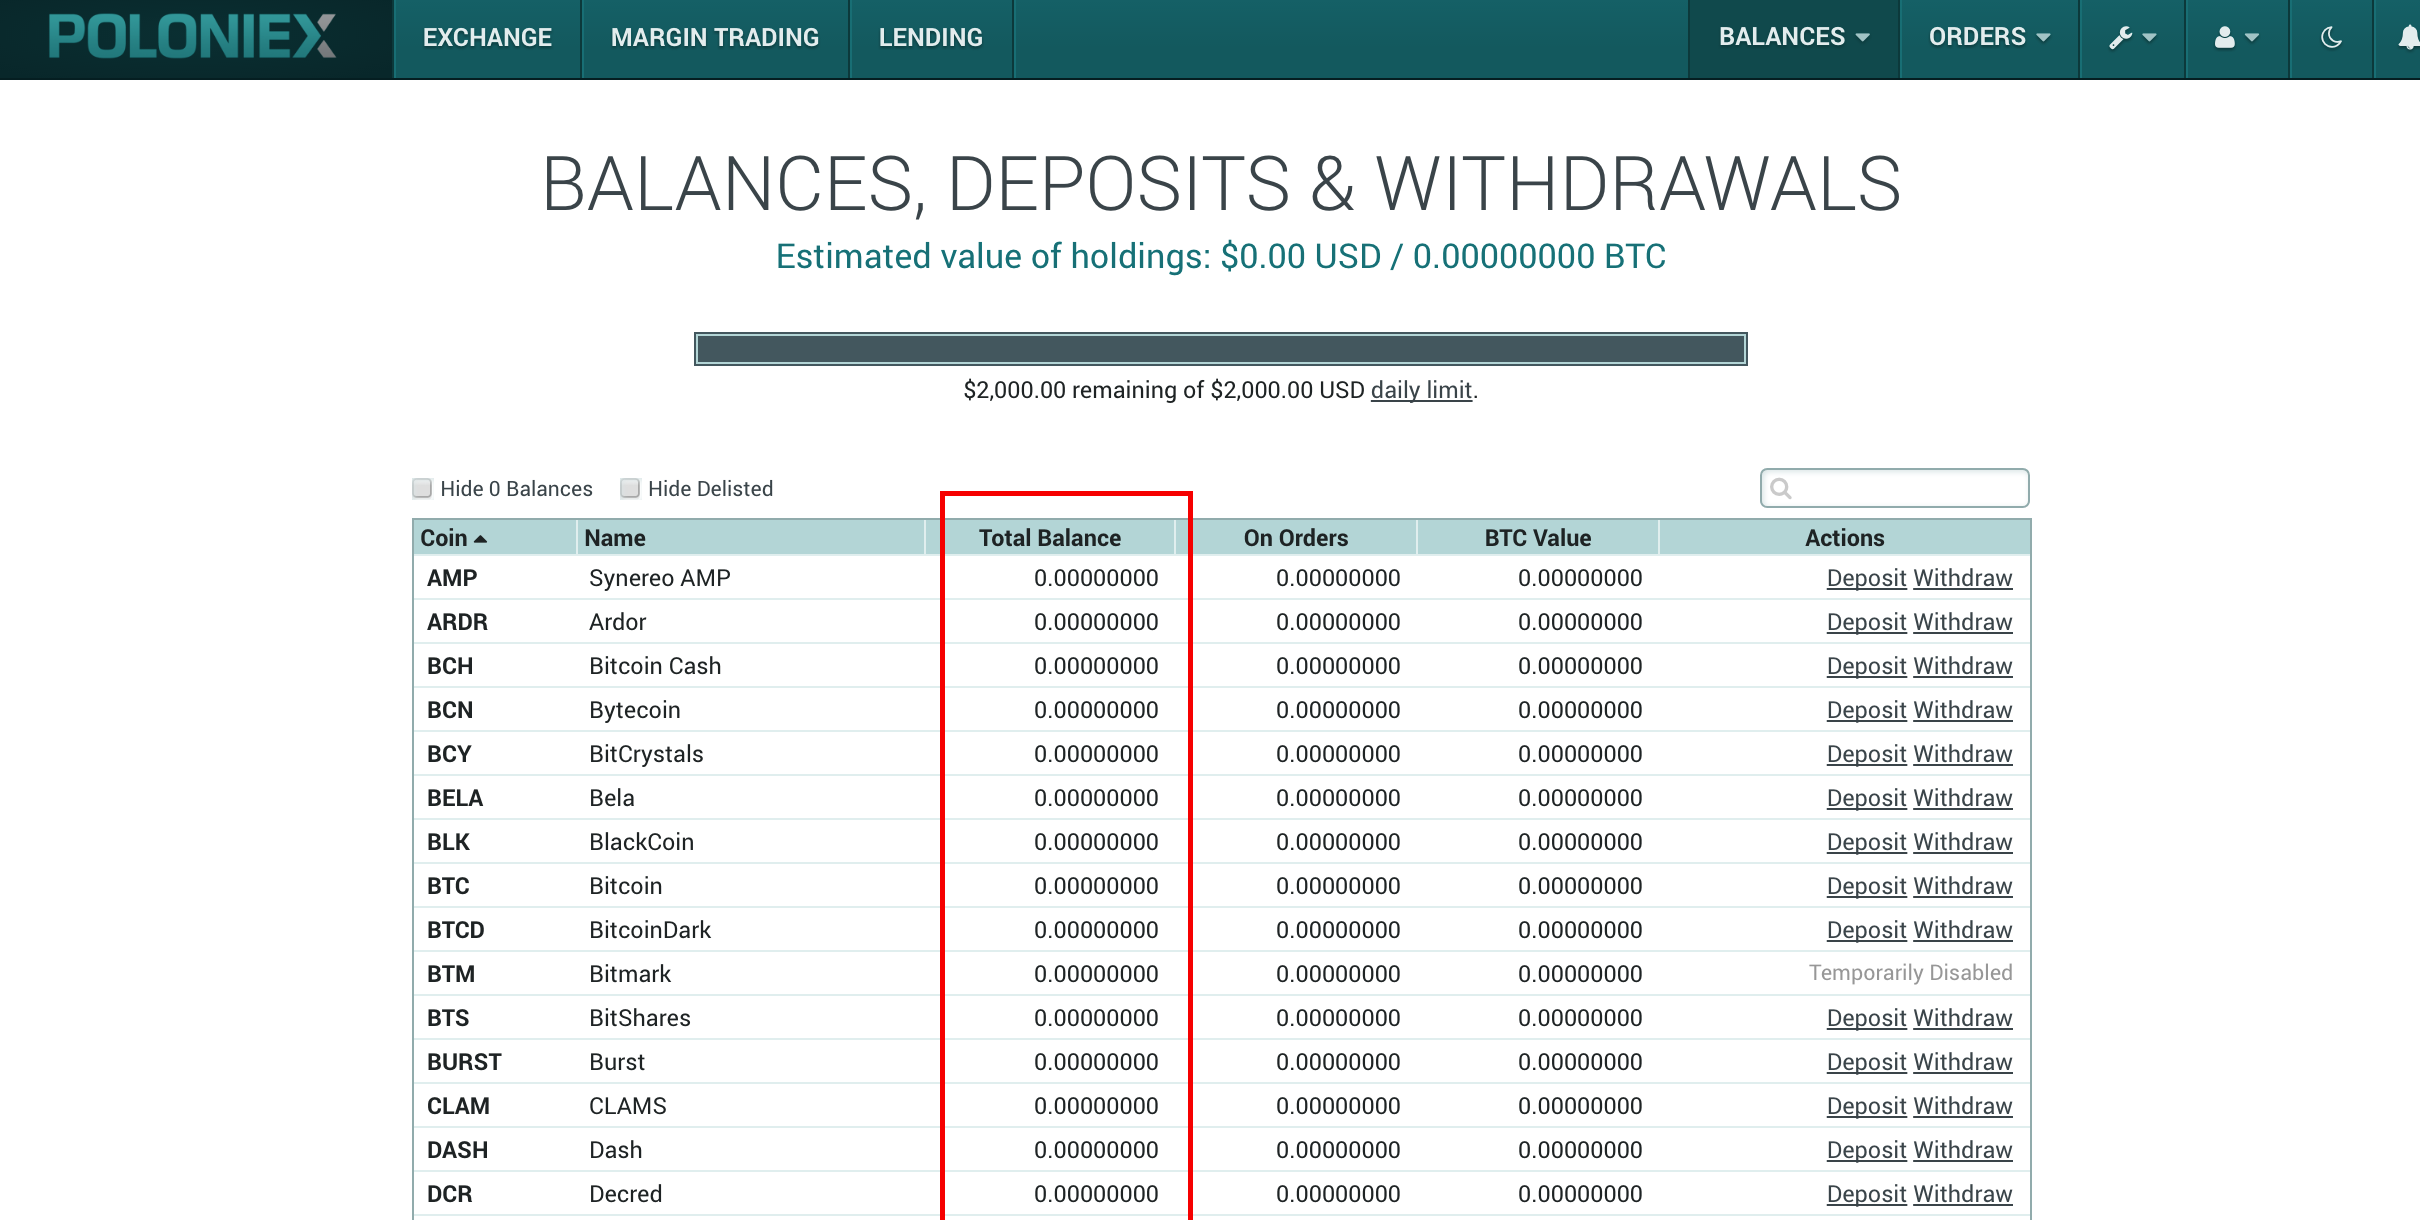Deposit Dash coins

tap(1867, 1150)
